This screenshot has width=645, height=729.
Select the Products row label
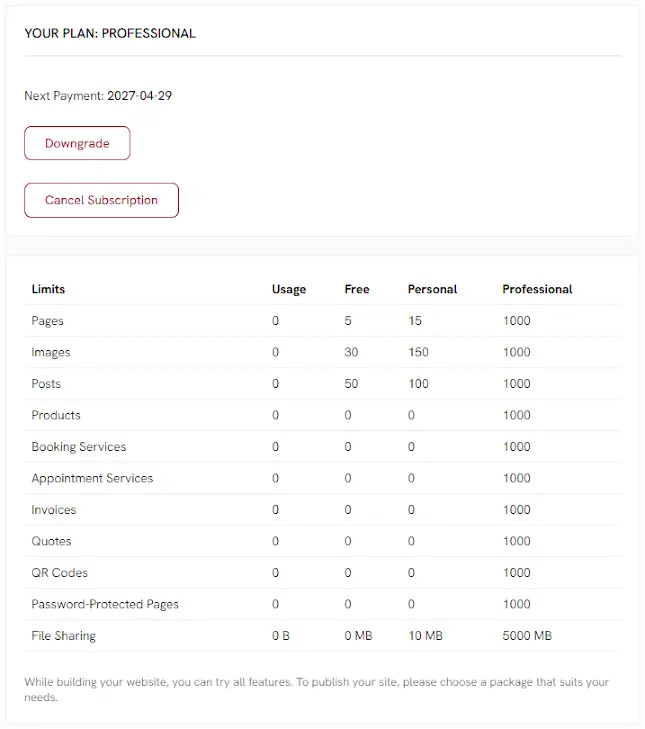[56, 415]
